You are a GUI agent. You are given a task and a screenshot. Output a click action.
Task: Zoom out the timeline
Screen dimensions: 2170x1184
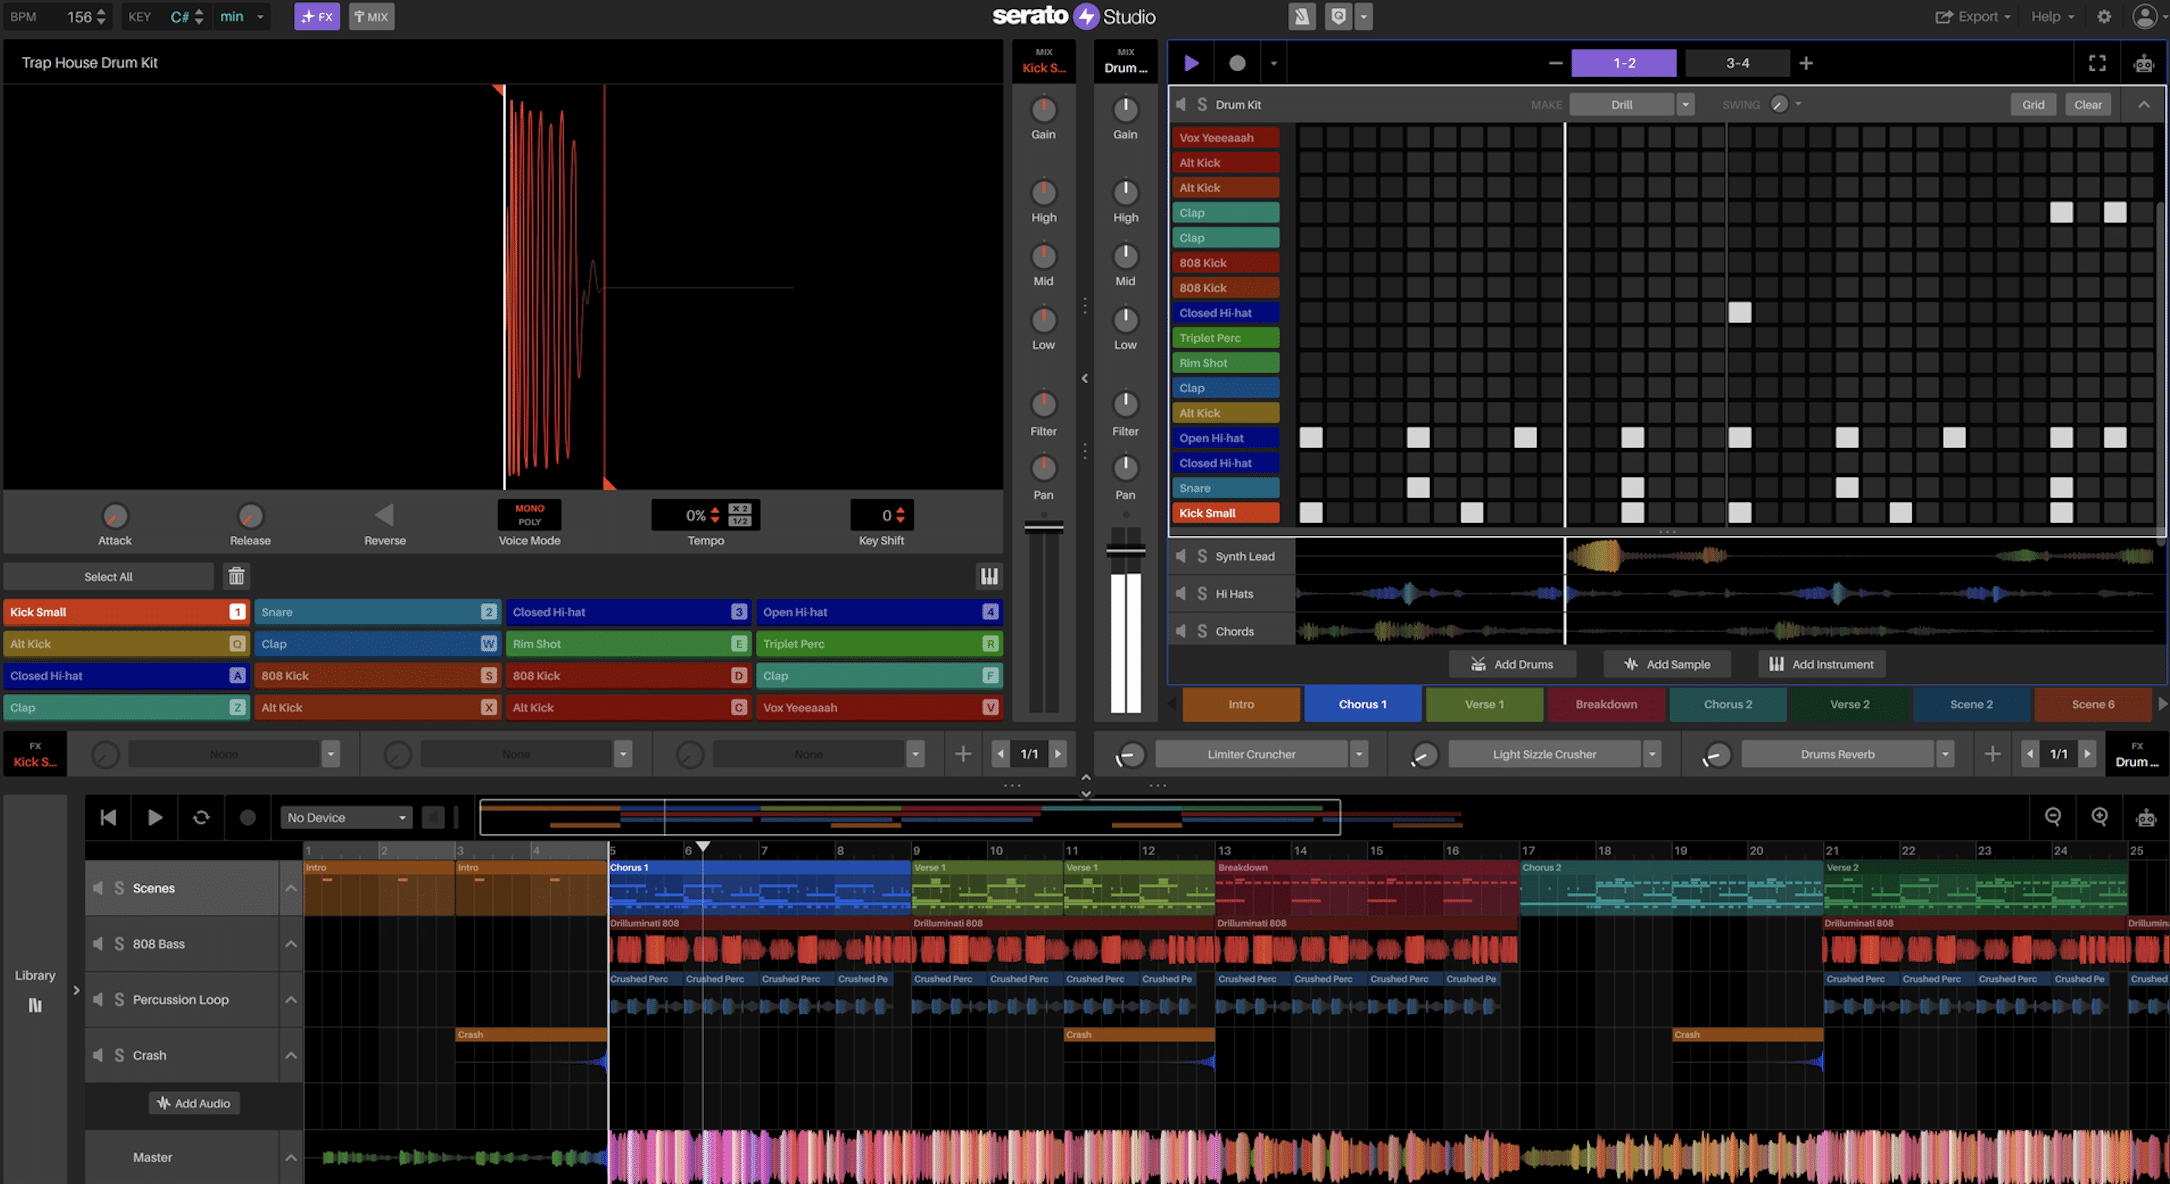pos(2053,817)
